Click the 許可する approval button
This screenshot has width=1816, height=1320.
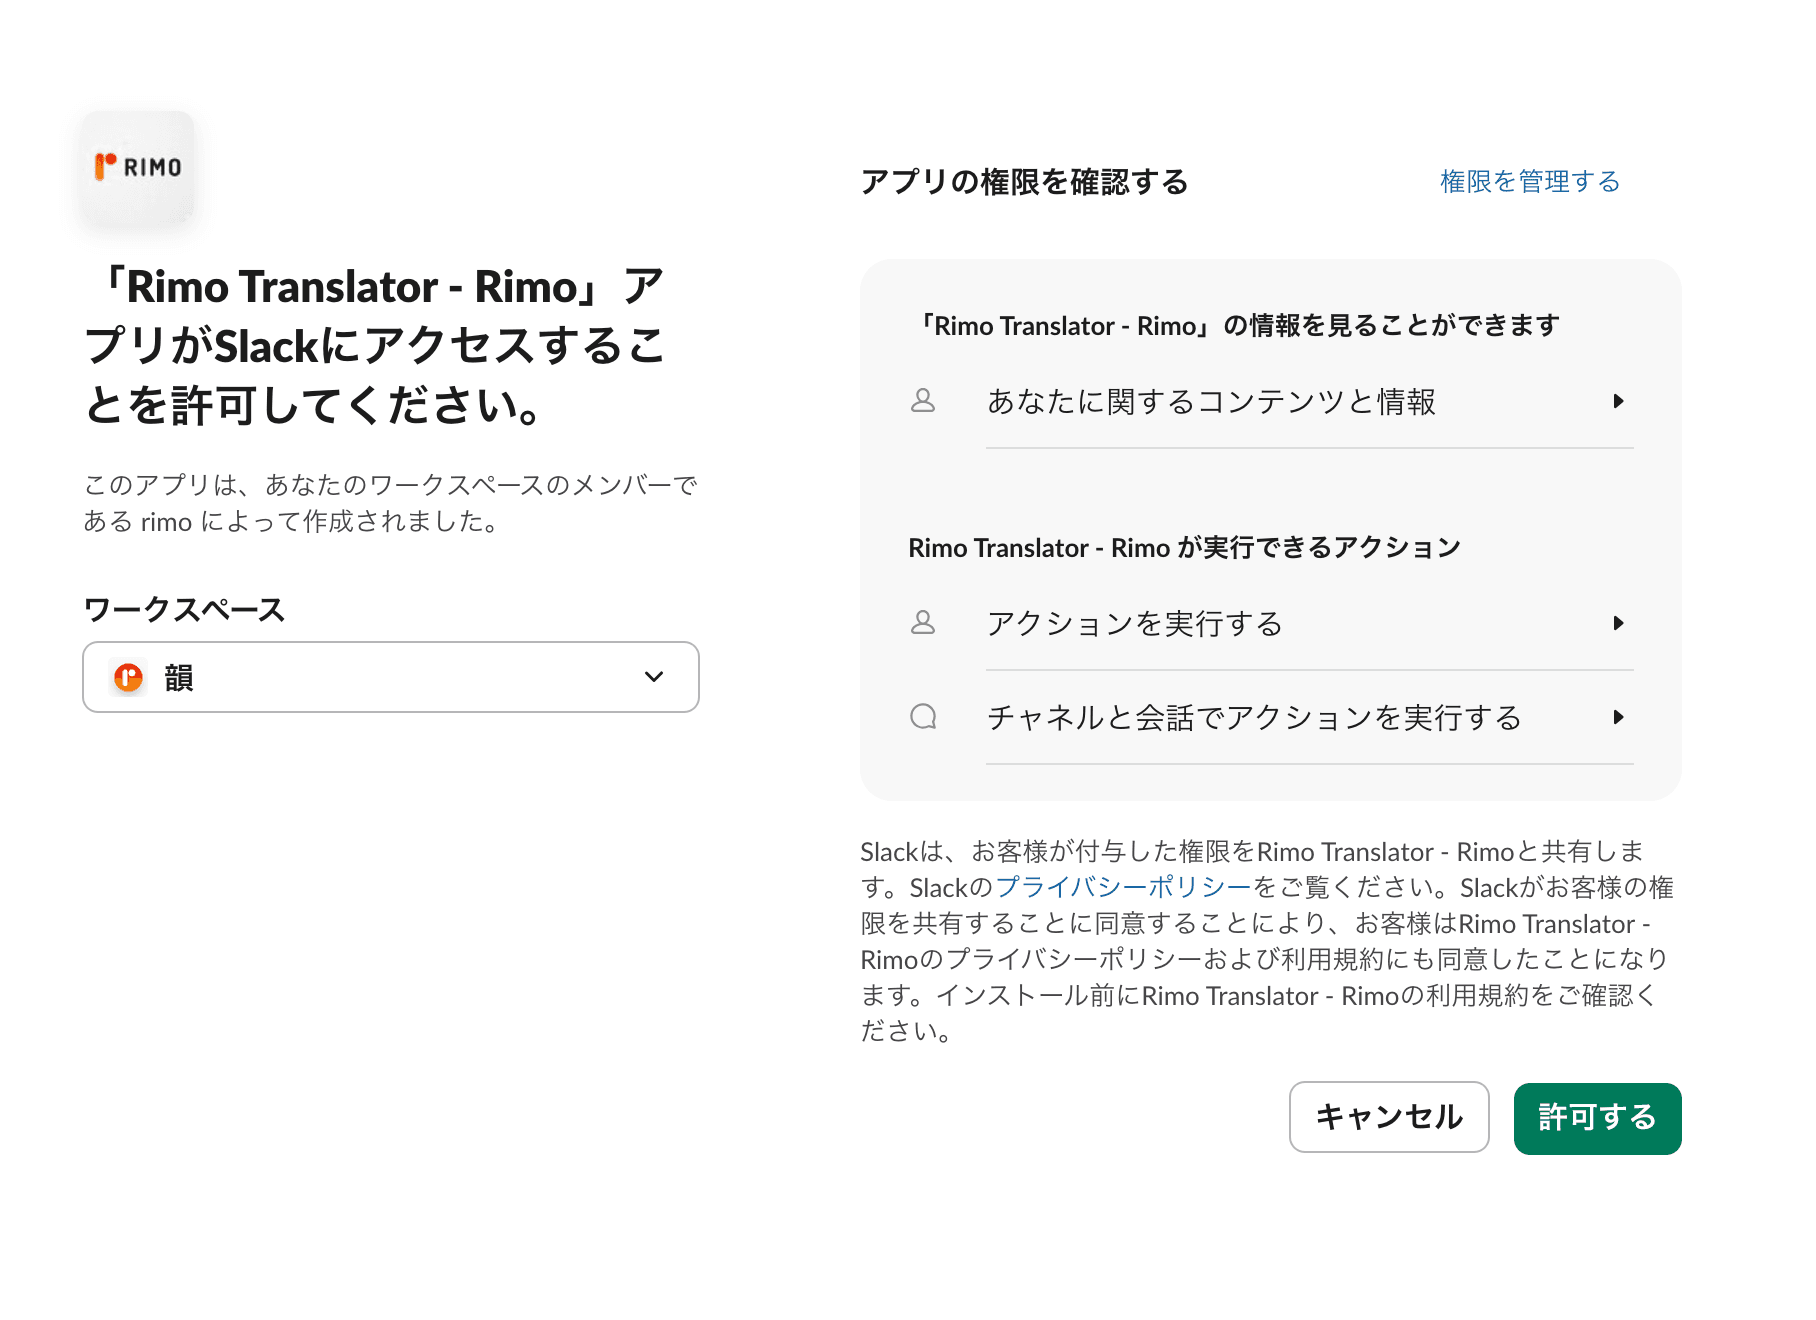(x=1597, y=1118)
